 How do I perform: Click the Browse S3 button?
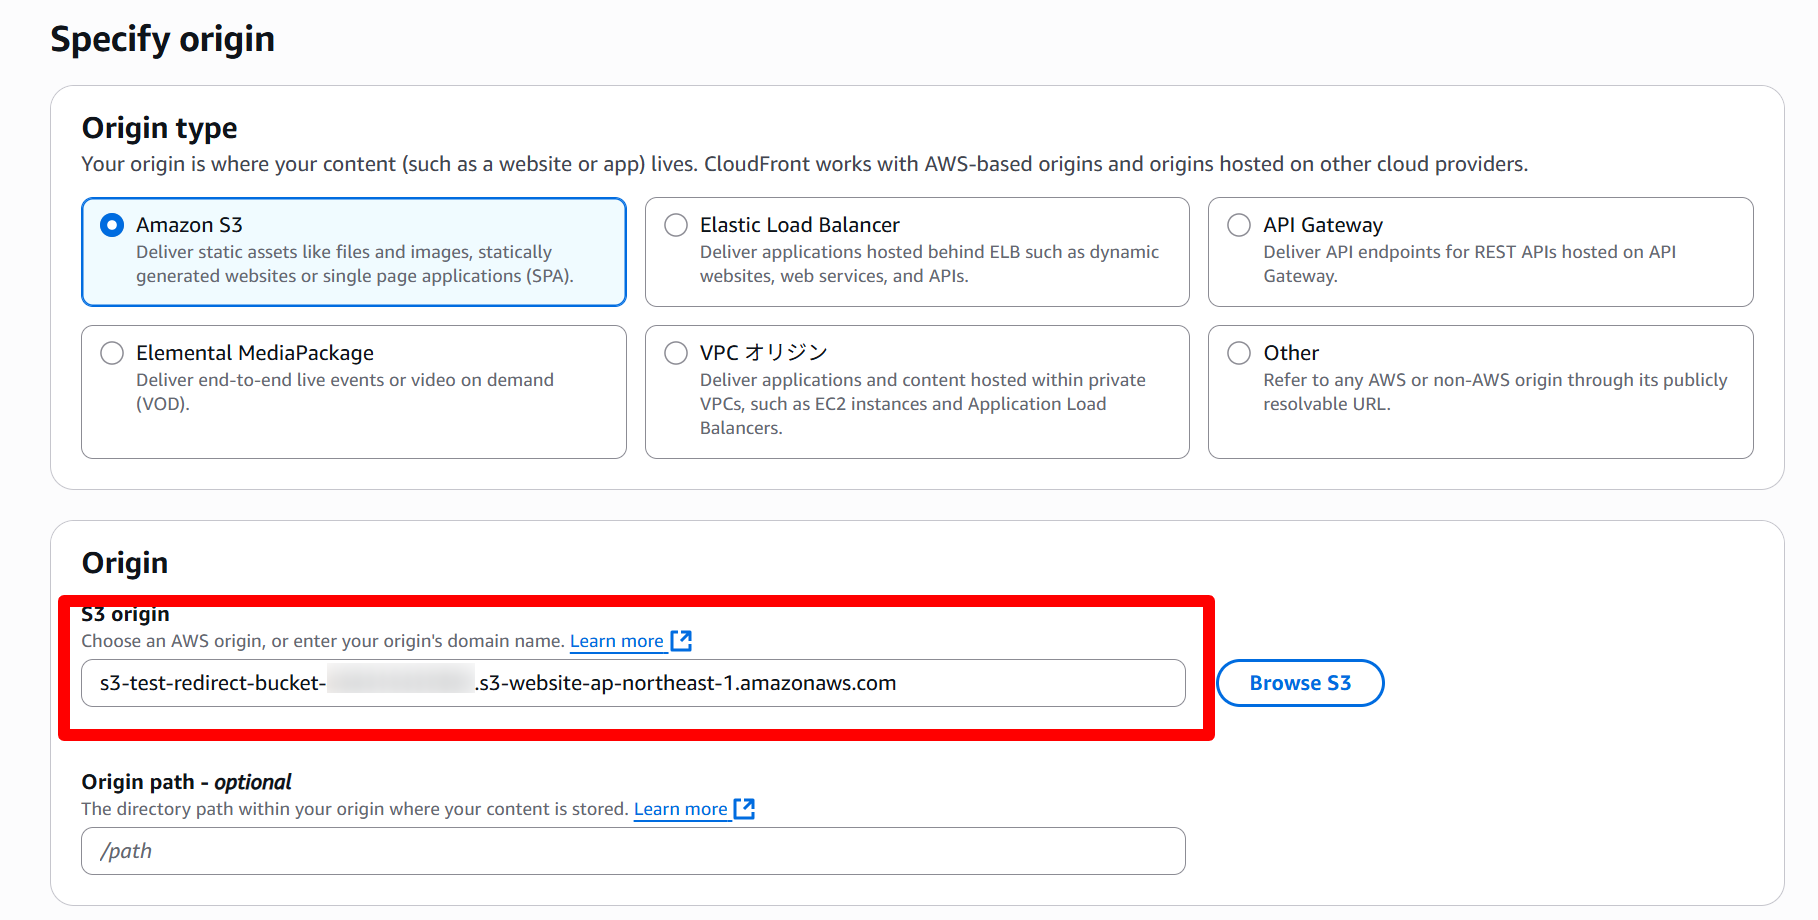(1299, 683)
